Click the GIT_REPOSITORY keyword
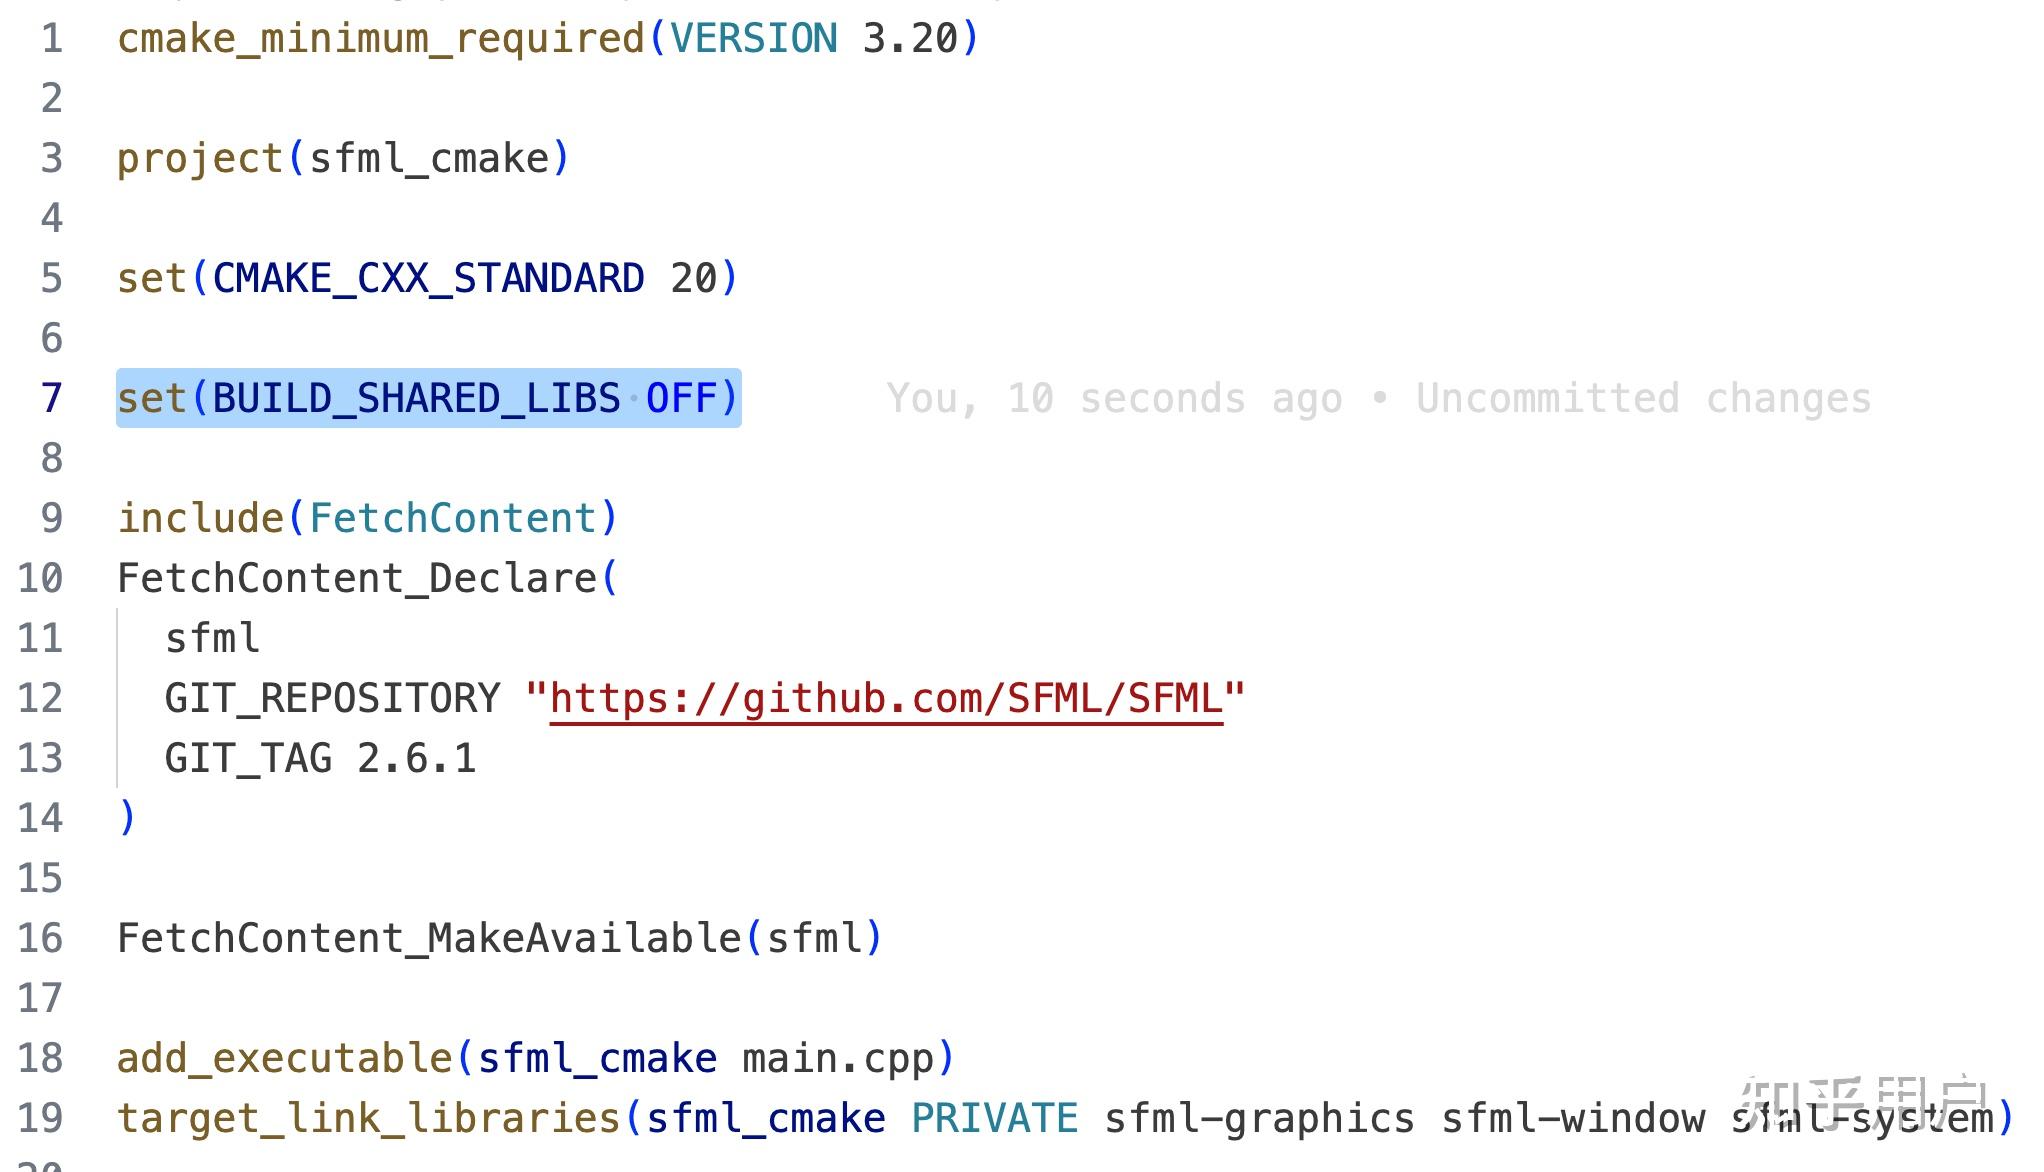The height and width of the screenshot is (1172, 2044). [332, 698]
